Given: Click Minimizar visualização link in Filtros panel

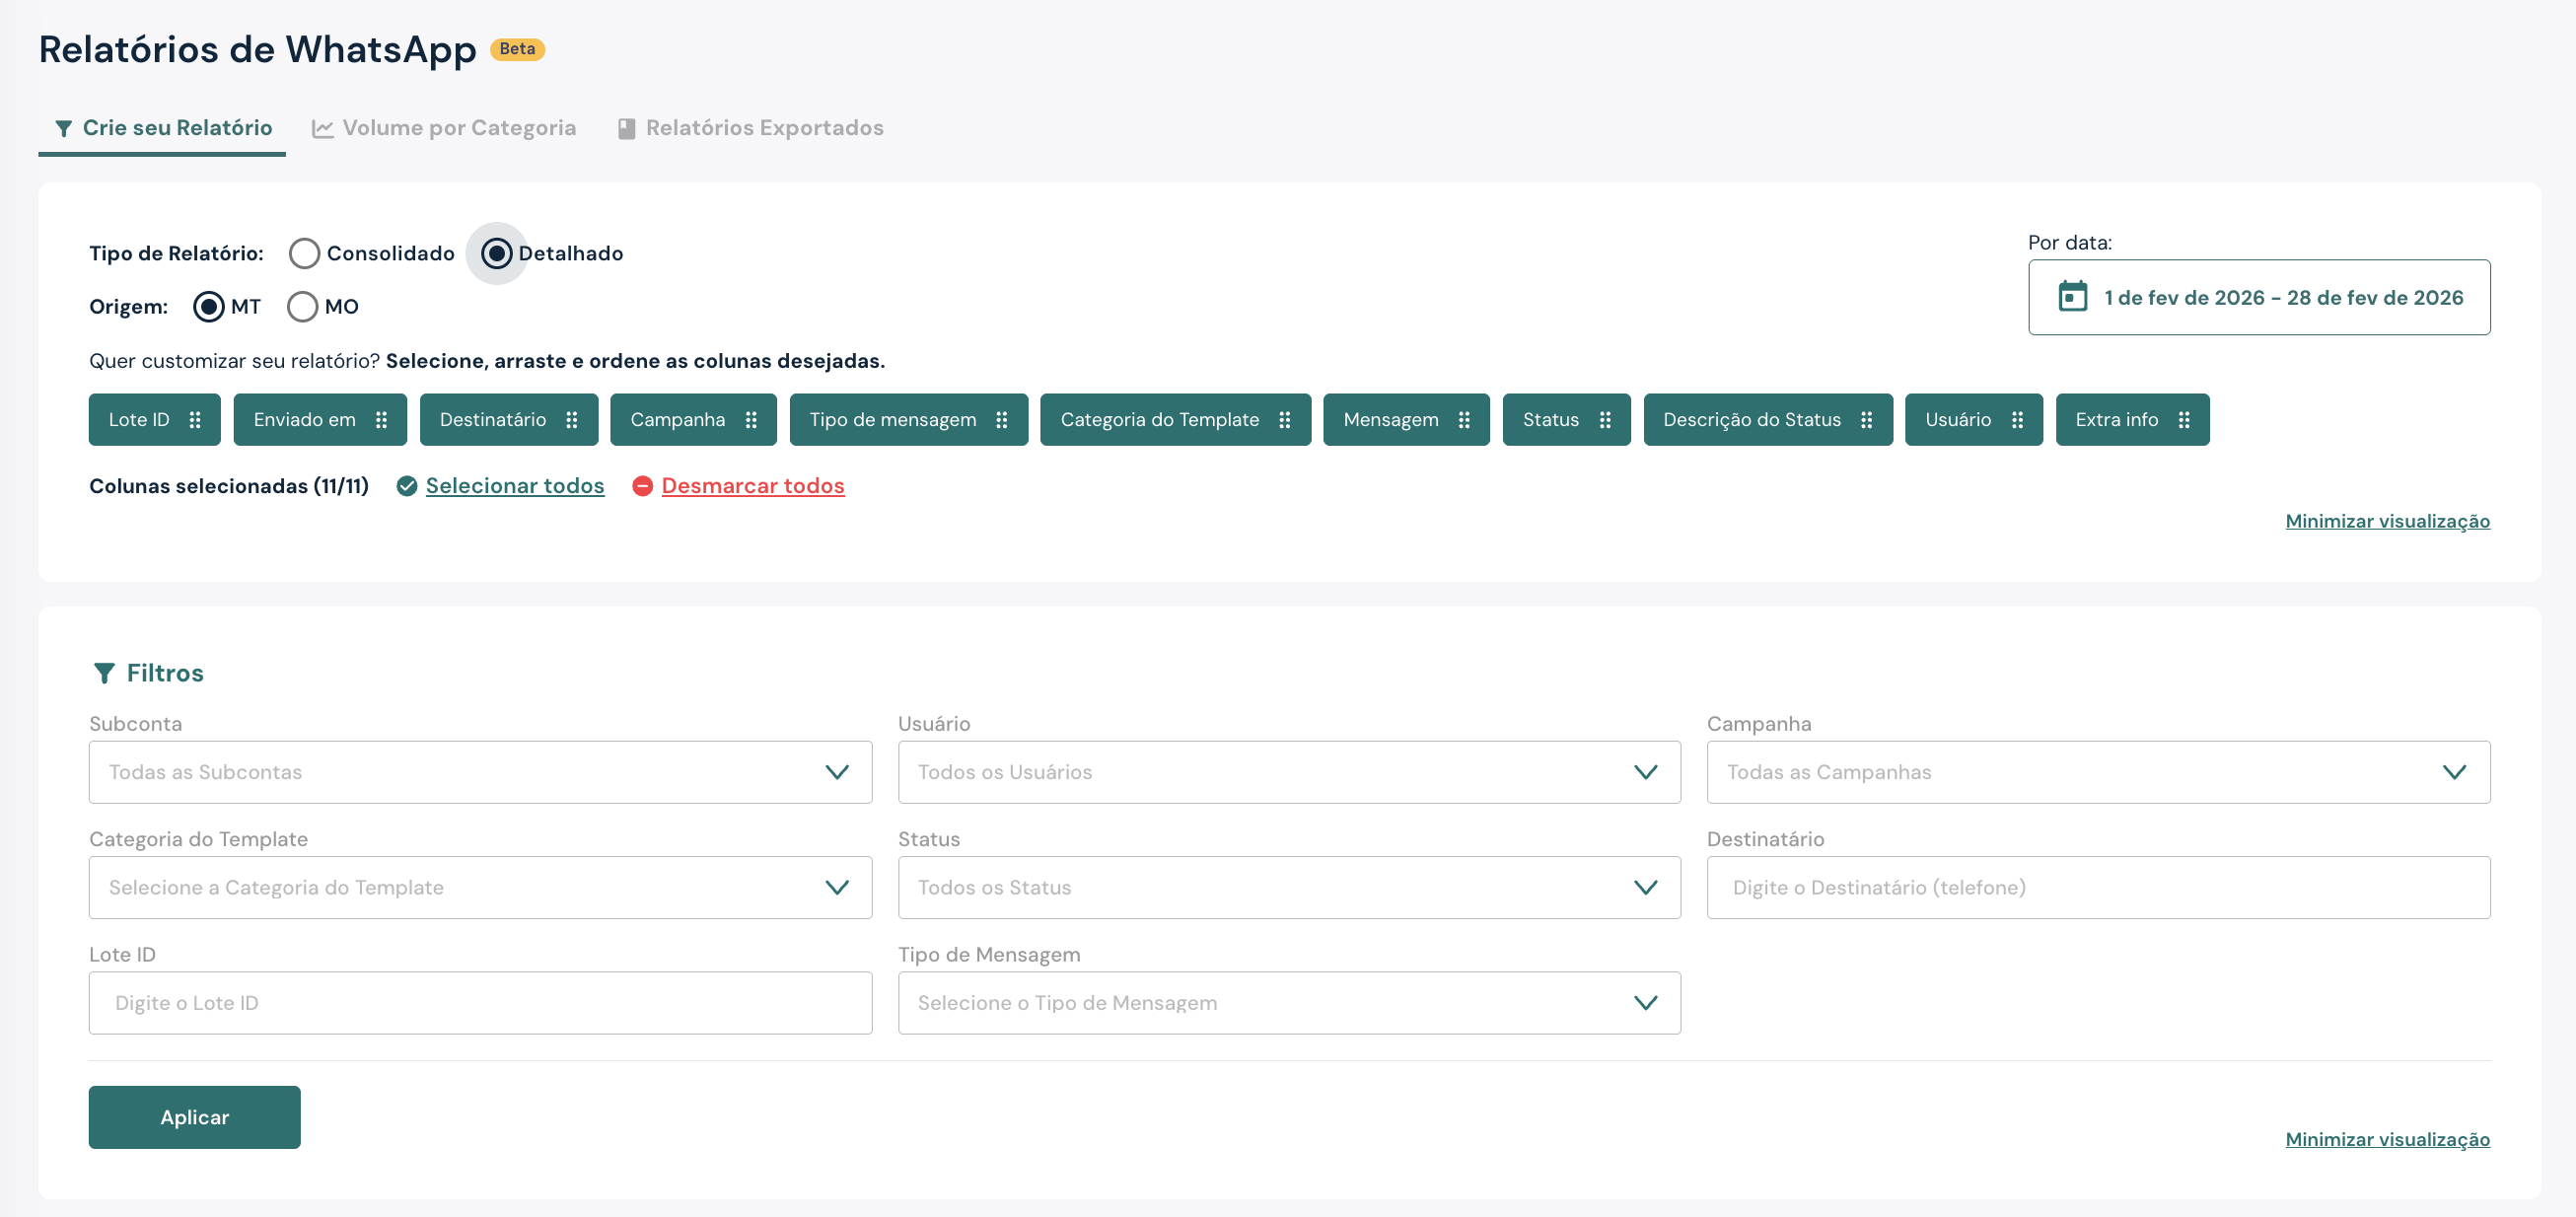Looking at the screenshot, I should pyautogui.click(x=2387, y=1139).
